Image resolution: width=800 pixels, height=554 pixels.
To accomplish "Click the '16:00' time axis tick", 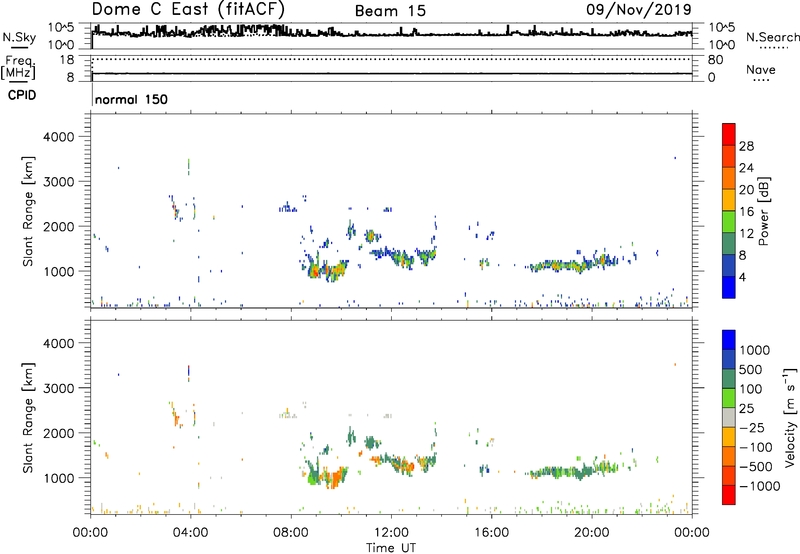I will click(491, 533).
